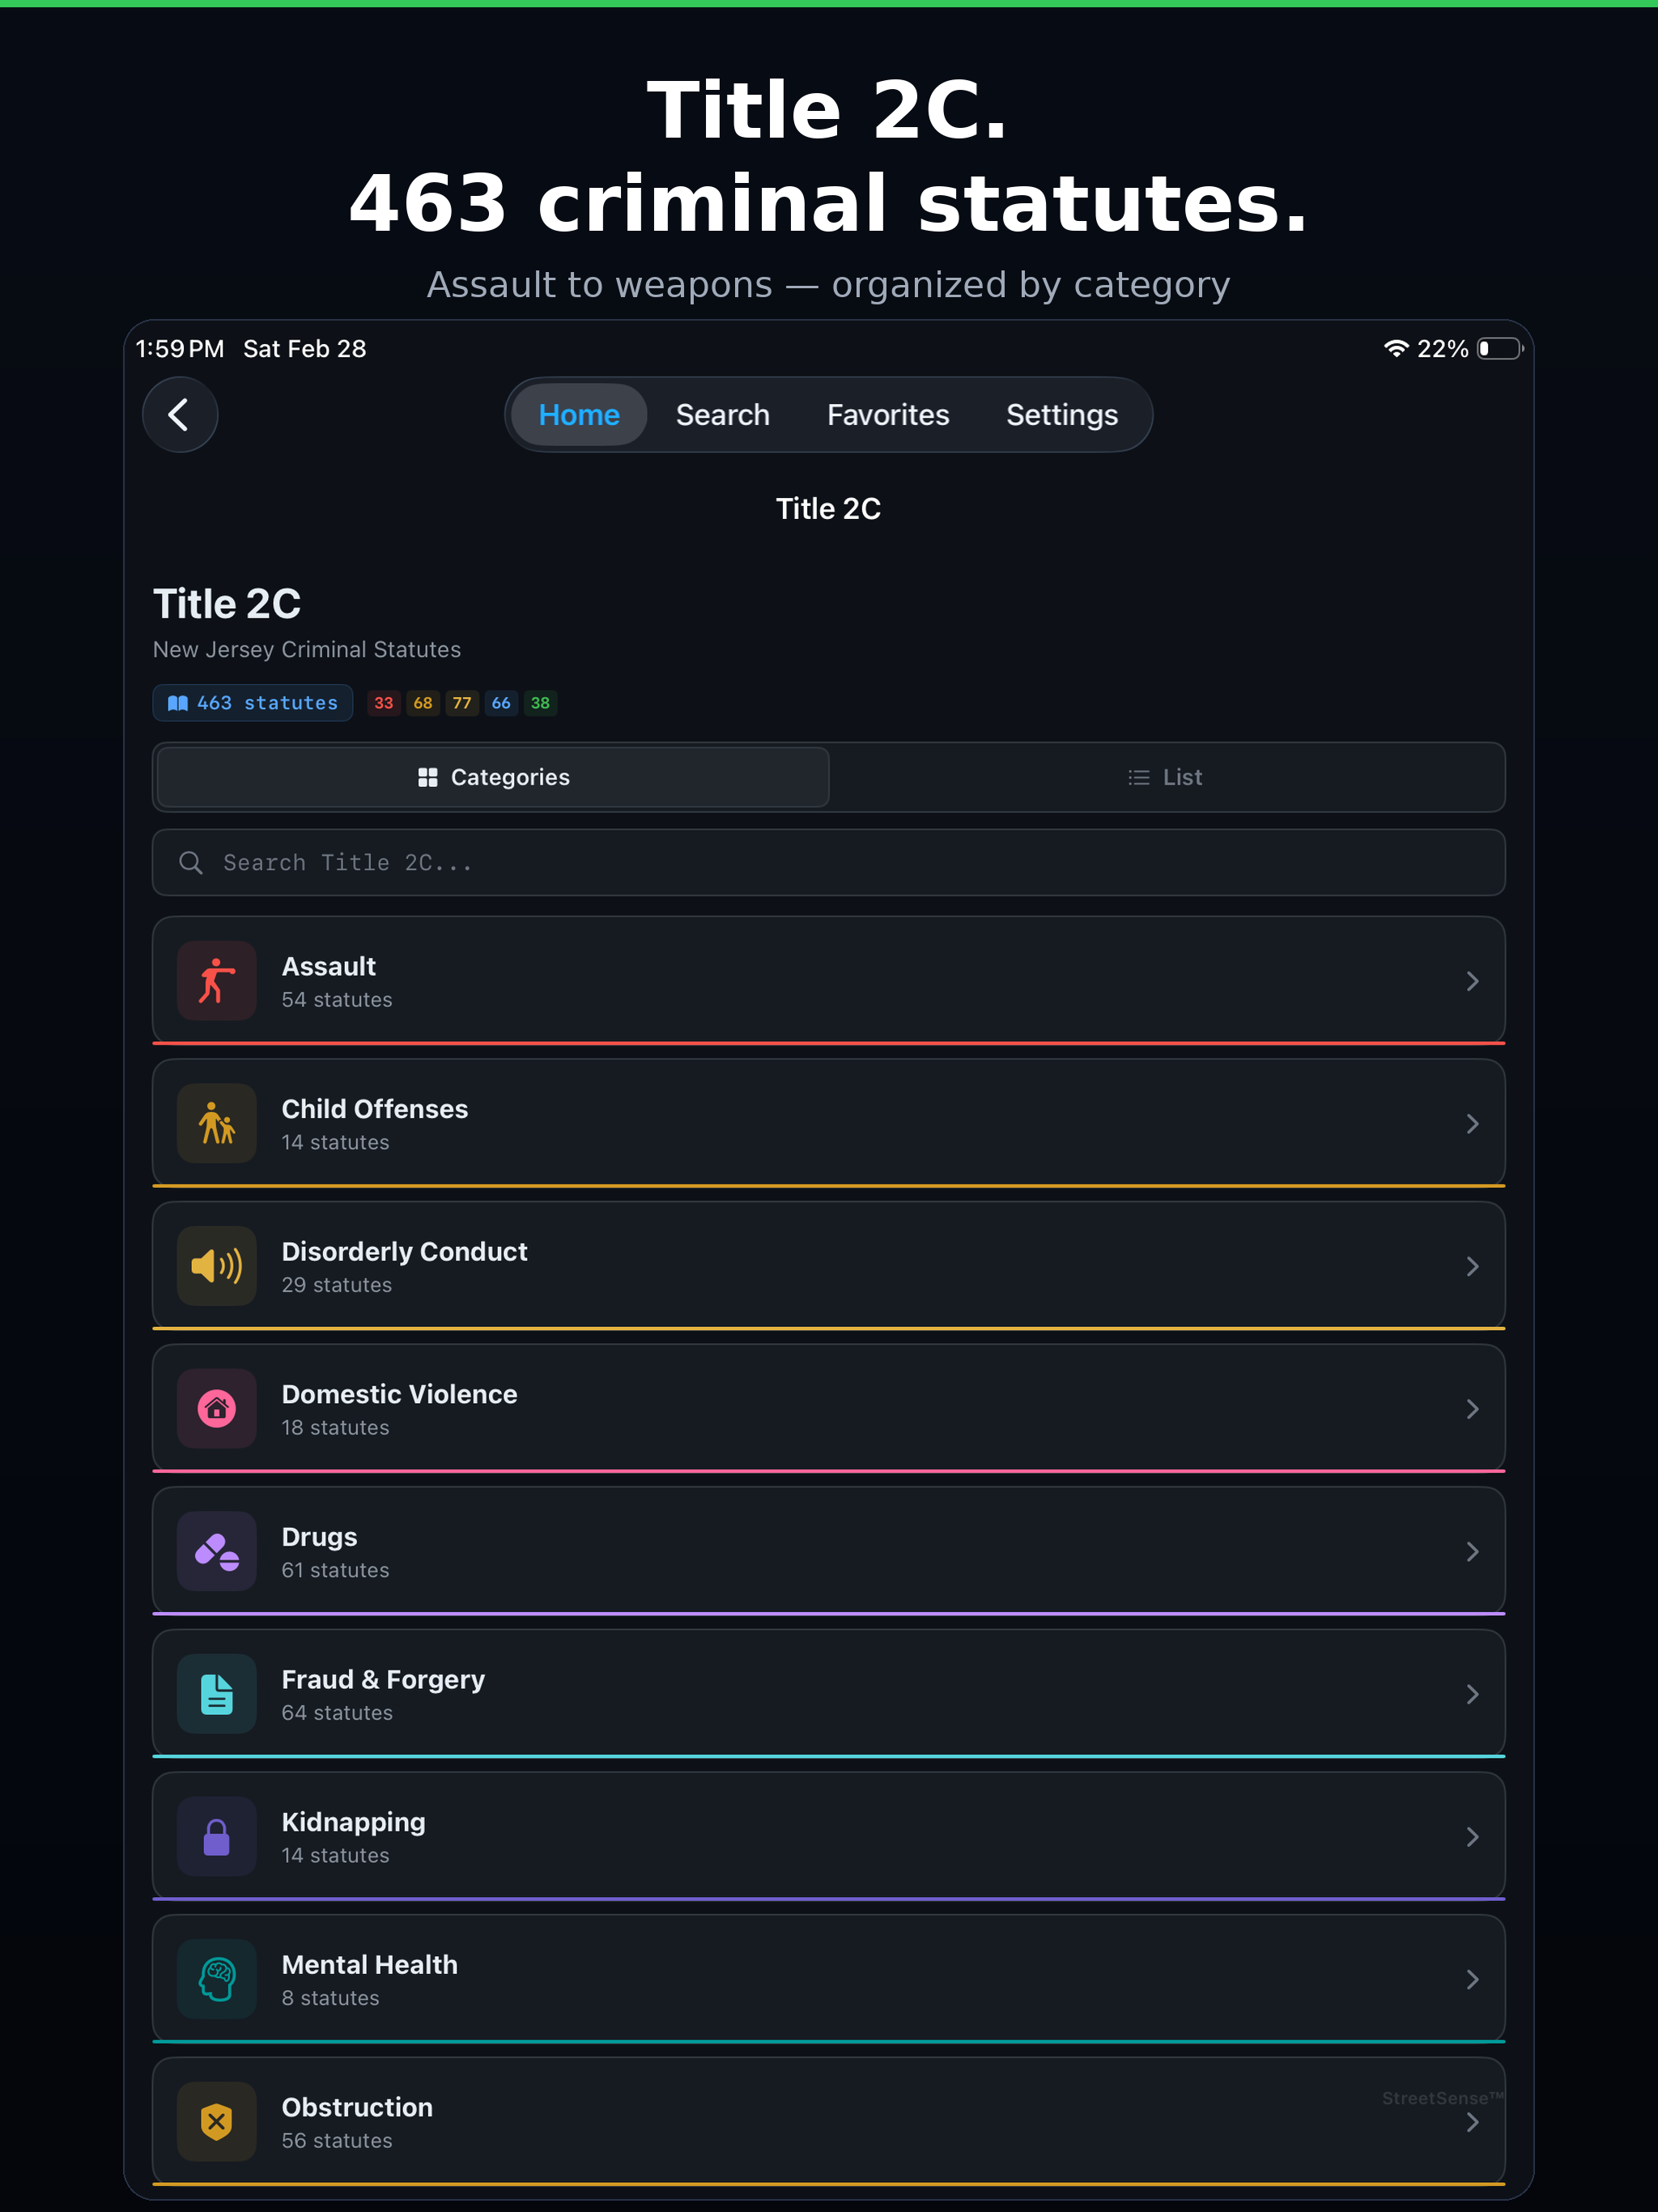The height and width of the screenshot is (2212, 1658).
Task: Switch to the Home tab
Action: (x=579, y=415)
